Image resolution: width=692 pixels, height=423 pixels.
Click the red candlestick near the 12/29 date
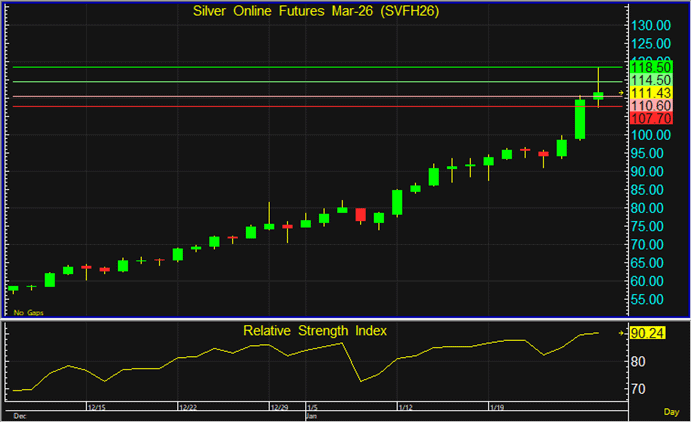[287, 226]
